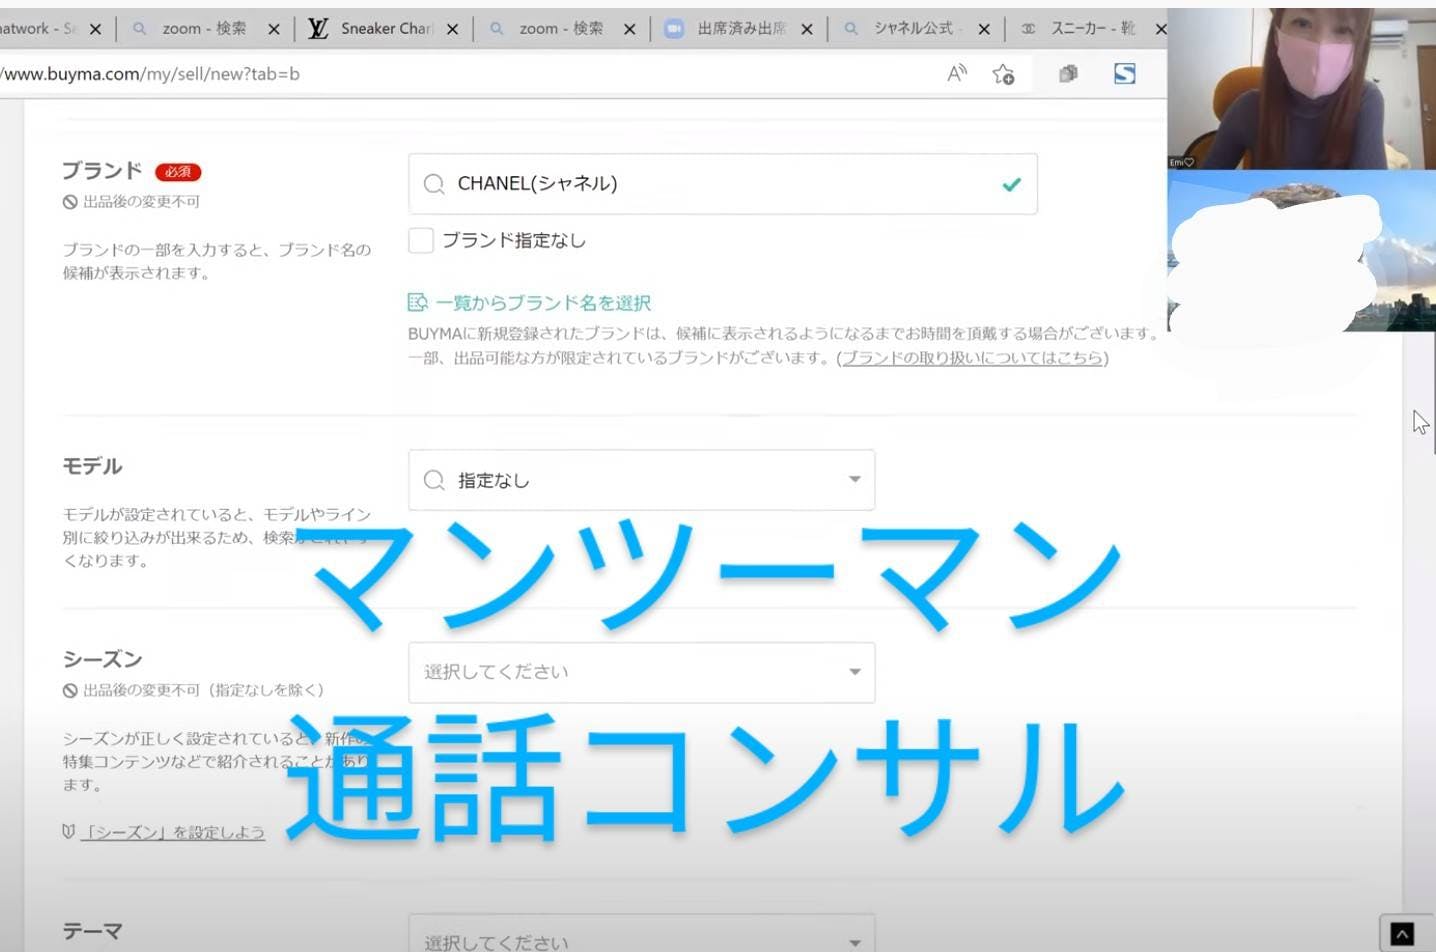Click the woman's webcam video thumbnail
The image size is (1436, 952).
tap(1301, 89)
